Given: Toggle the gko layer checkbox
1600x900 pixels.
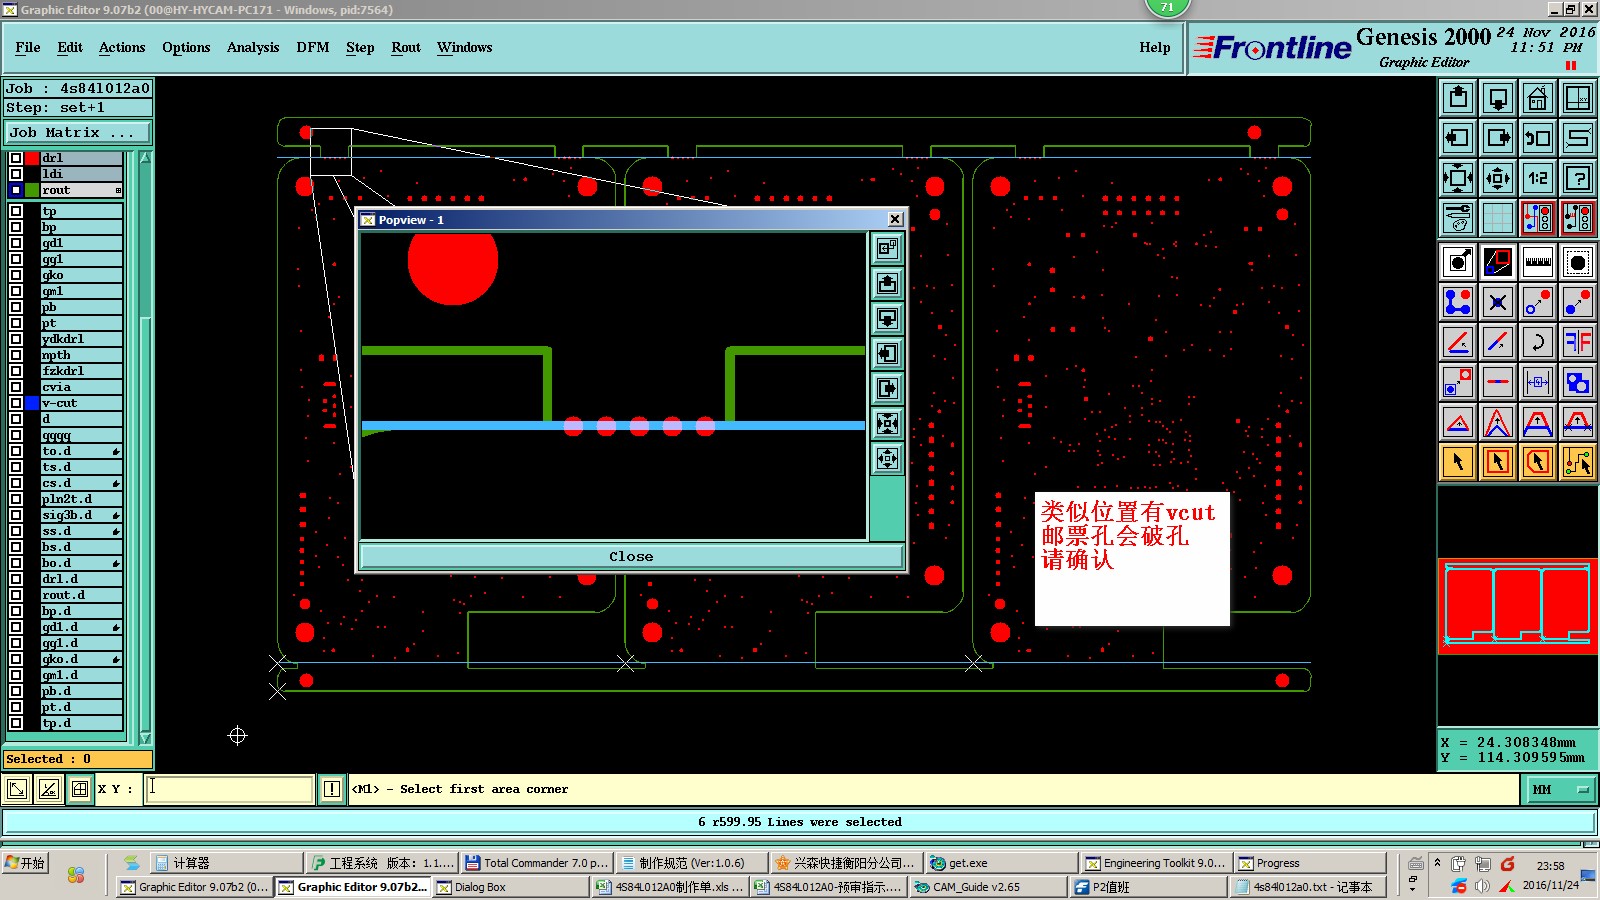Looking at the screenshot, I should click(16, 275).
